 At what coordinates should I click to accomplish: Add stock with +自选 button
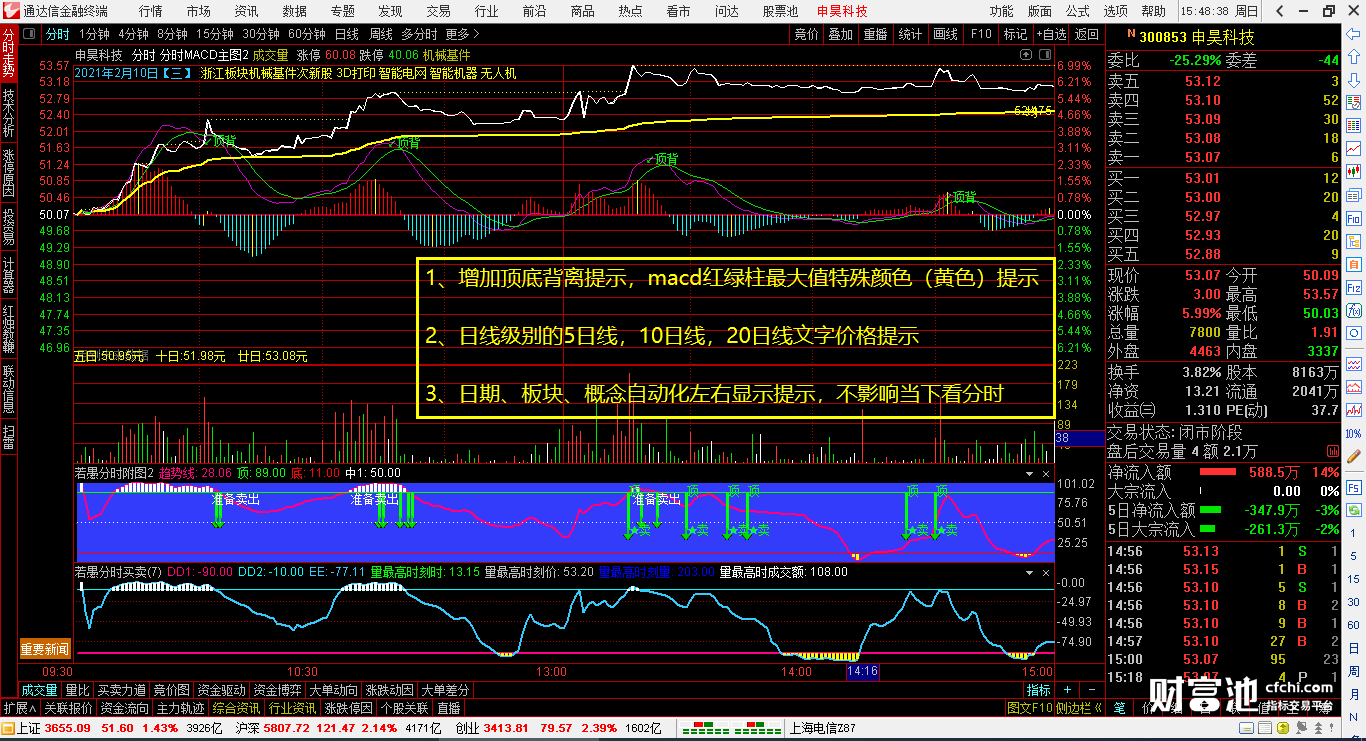pos(1050,34)
